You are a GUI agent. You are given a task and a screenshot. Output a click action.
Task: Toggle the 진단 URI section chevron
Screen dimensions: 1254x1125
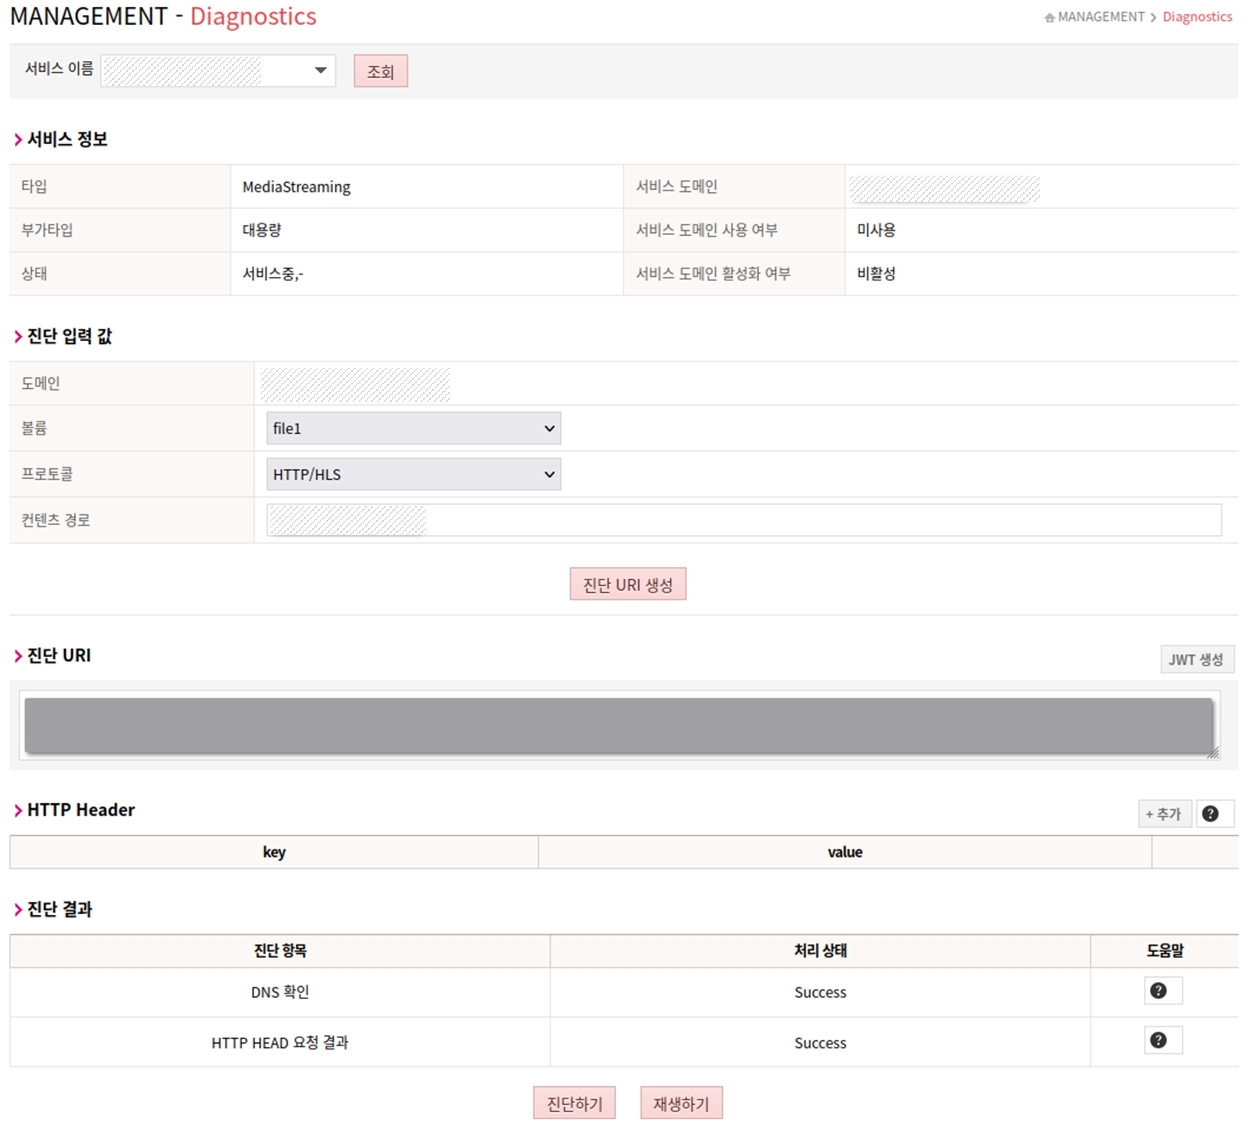18,656
